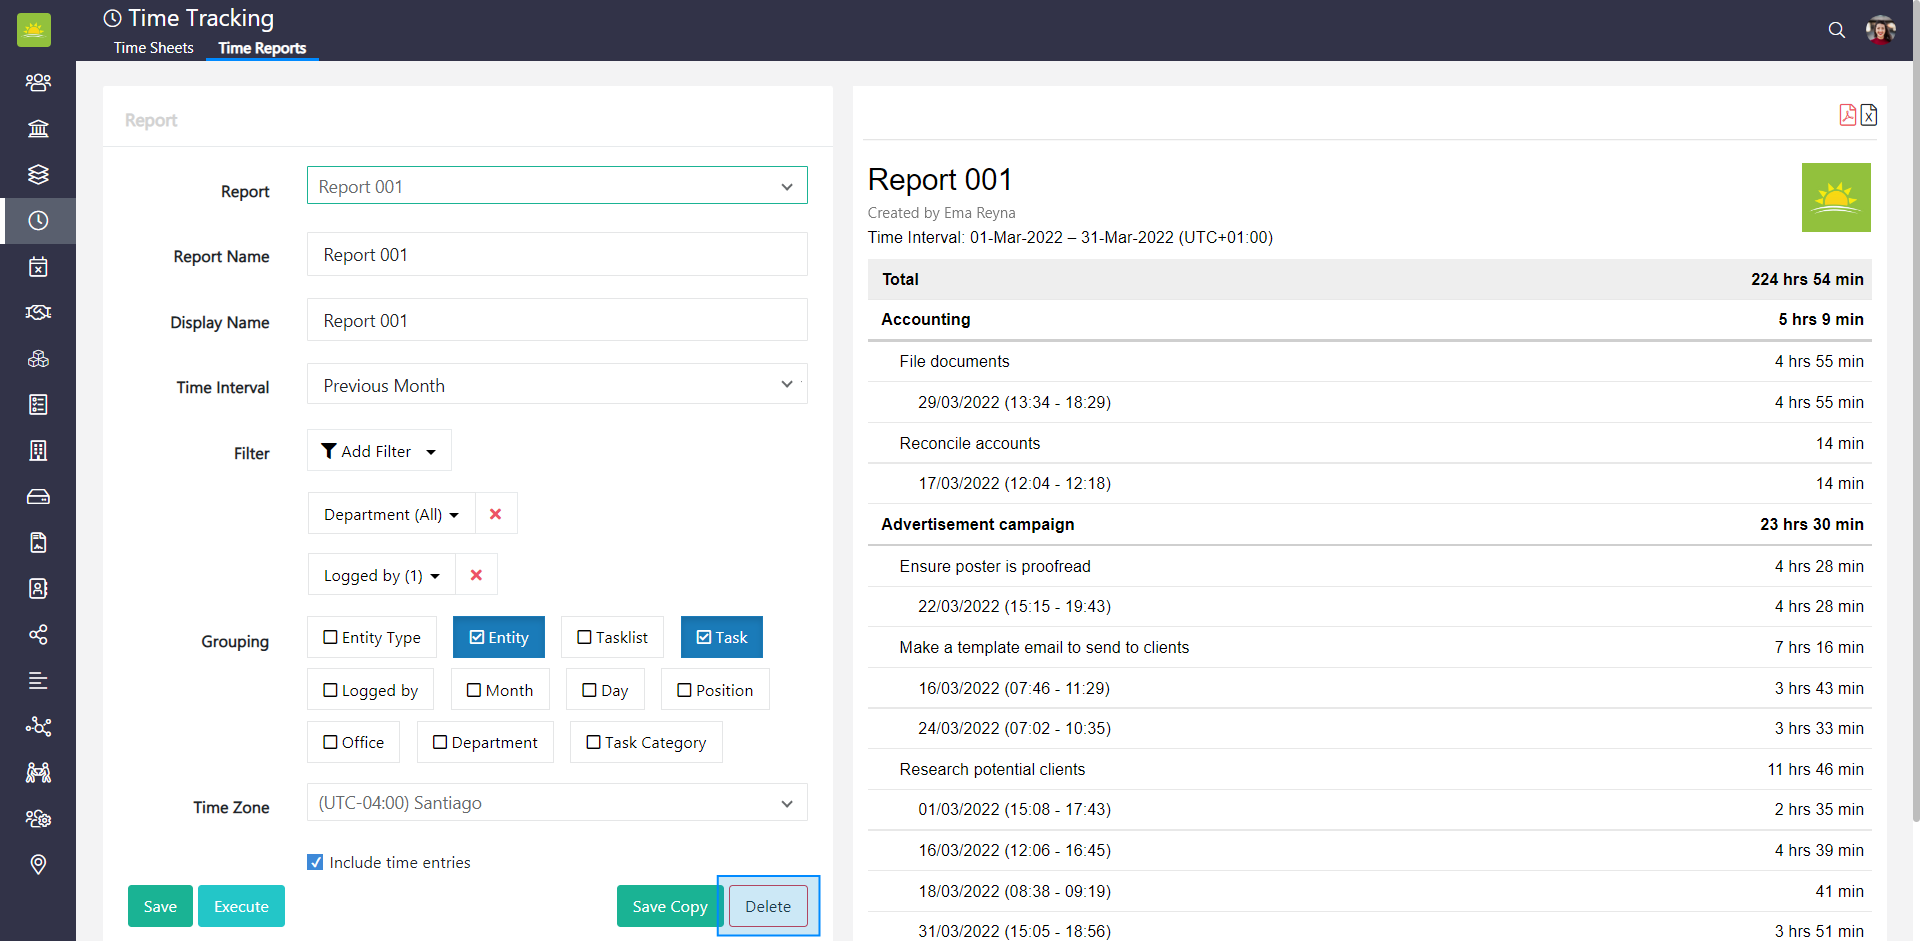Toggle Include time entries checkbox
The image size is (1920, 941).
[x=316, y=862]
